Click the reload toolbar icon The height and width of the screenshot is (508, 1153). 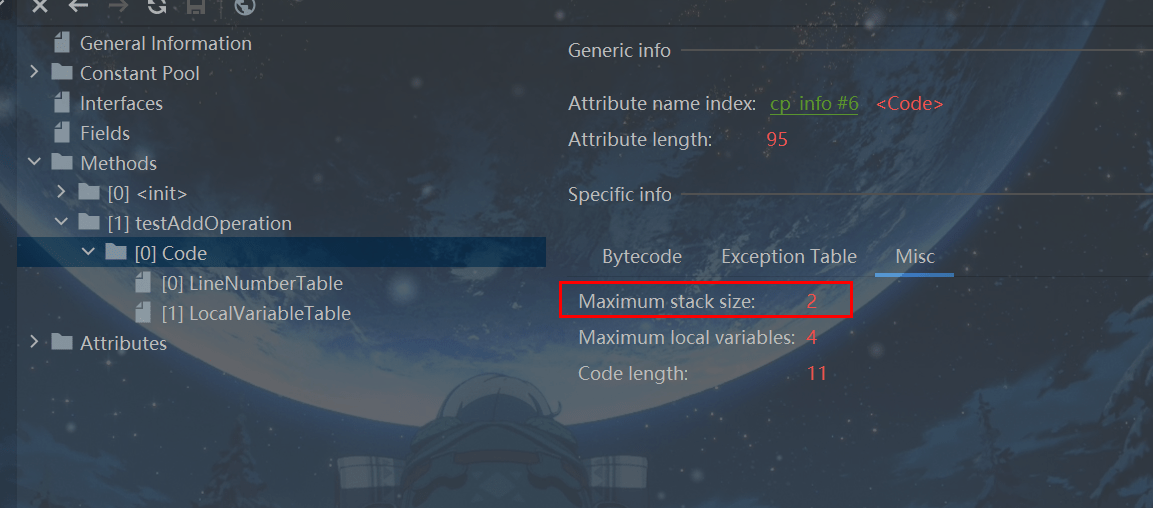click(156, 7)
